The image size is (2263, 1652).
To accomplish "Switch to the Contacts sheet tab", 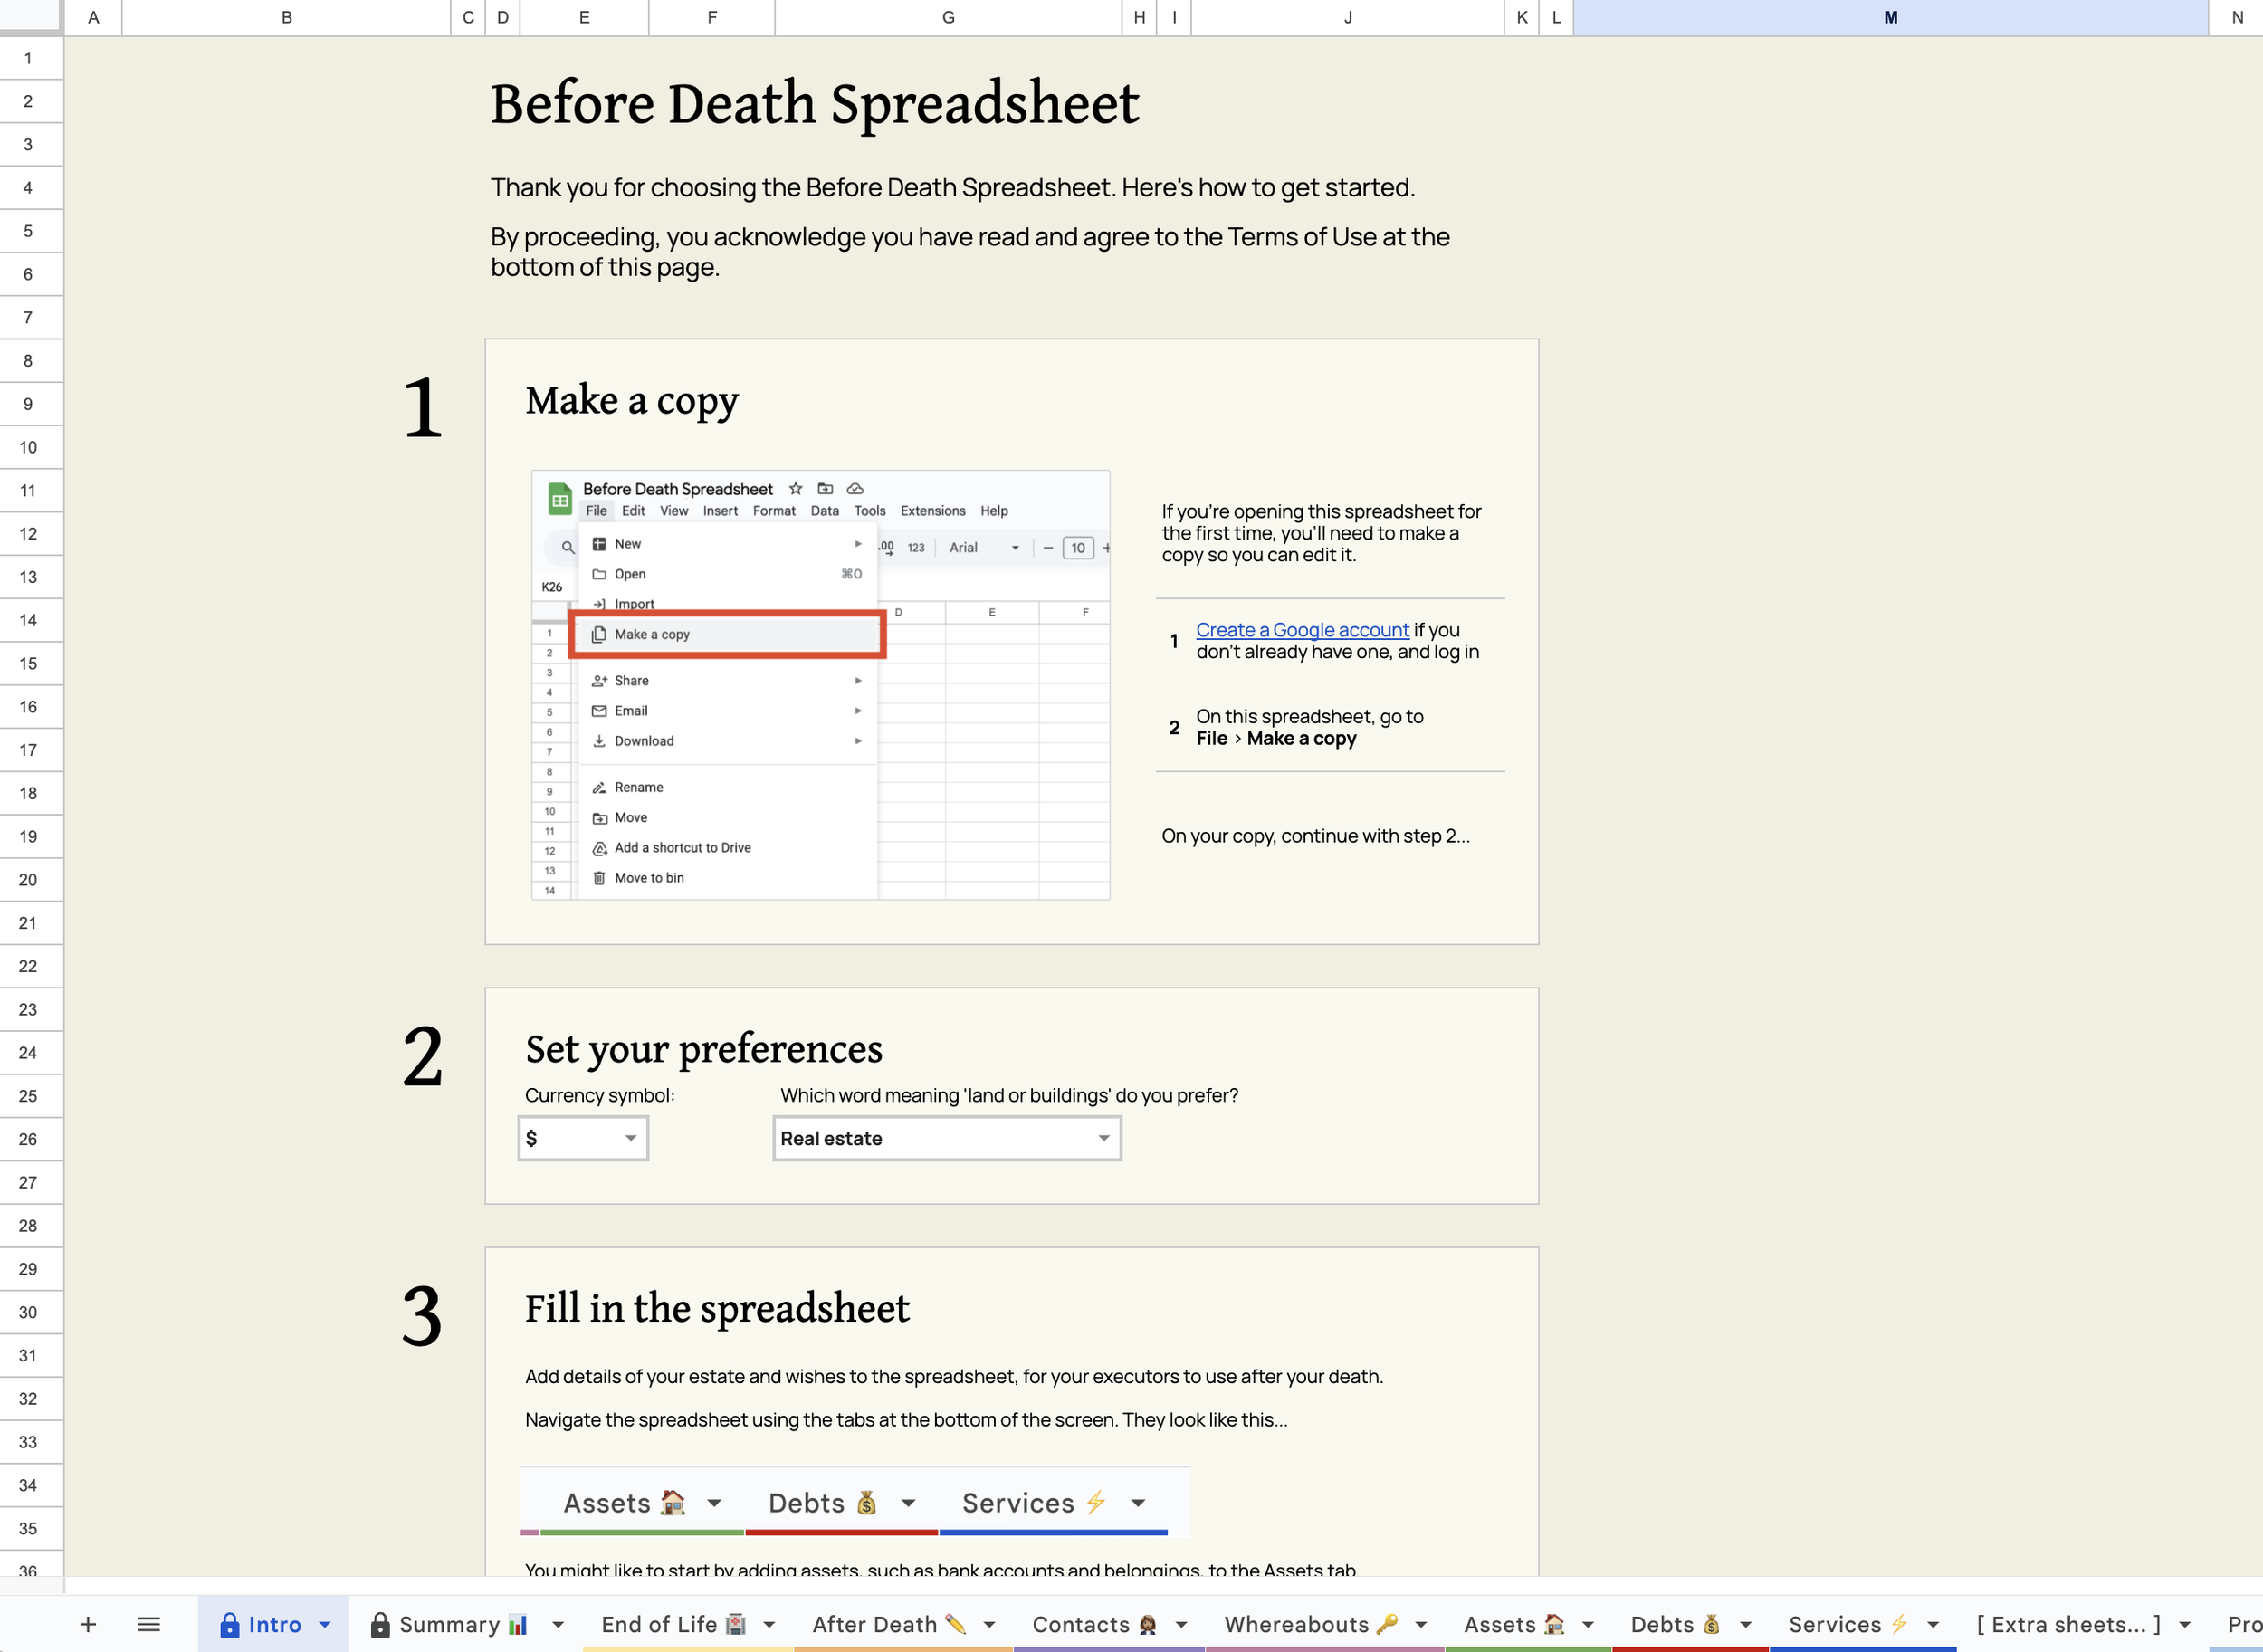I will [x=1081, y=1624].
